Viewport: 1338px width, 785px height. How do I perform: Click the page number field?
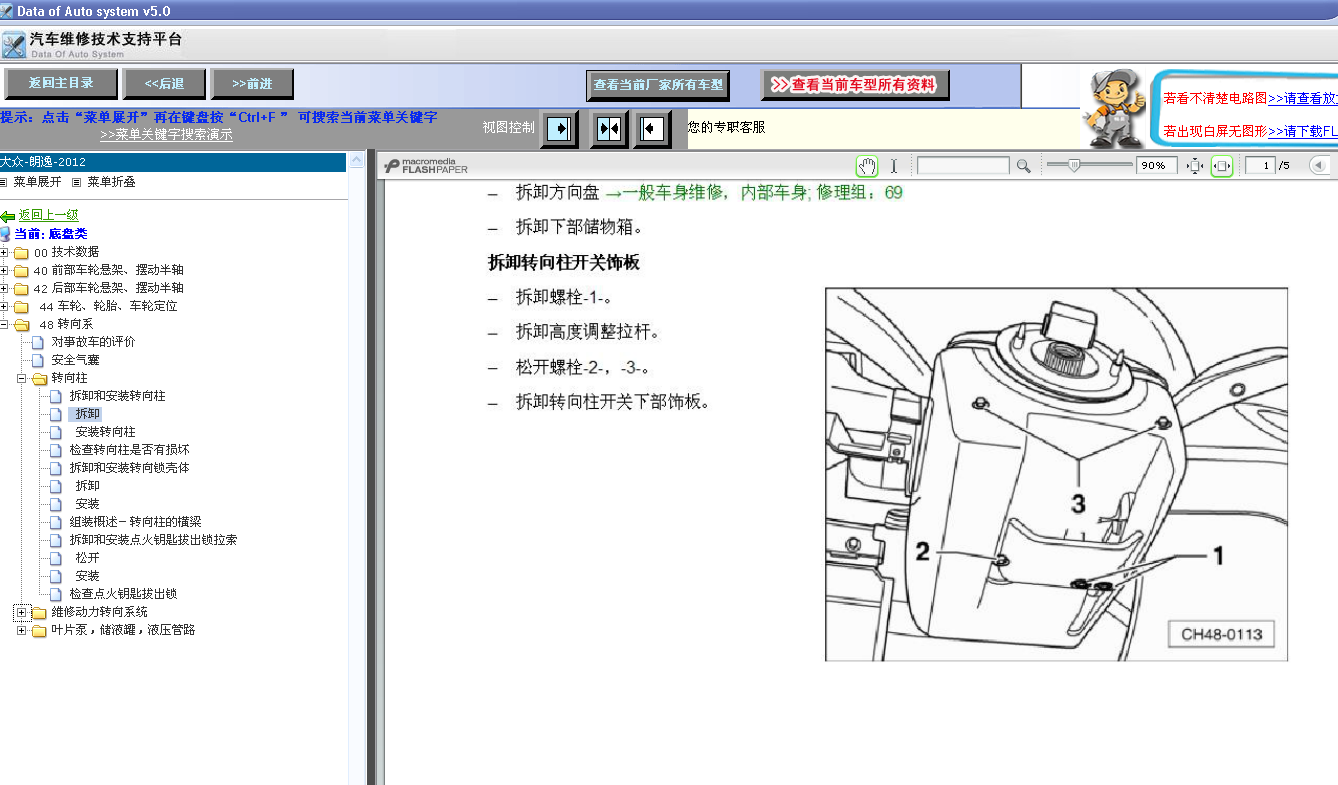pyautogui.click(x=1259, y=166)
